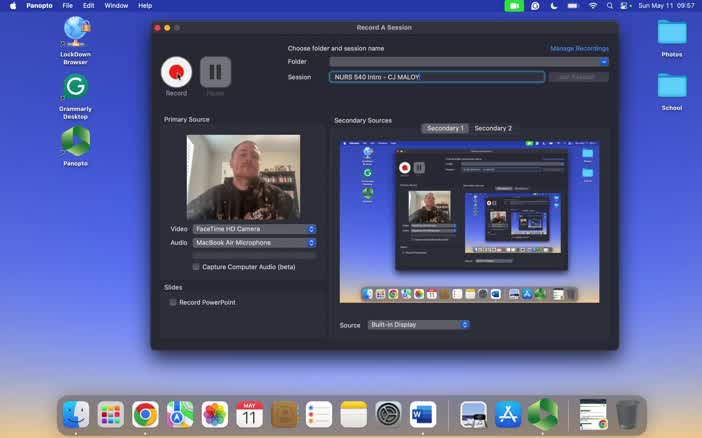Open the Audio microphone dropdown

(x=254, y=243)
